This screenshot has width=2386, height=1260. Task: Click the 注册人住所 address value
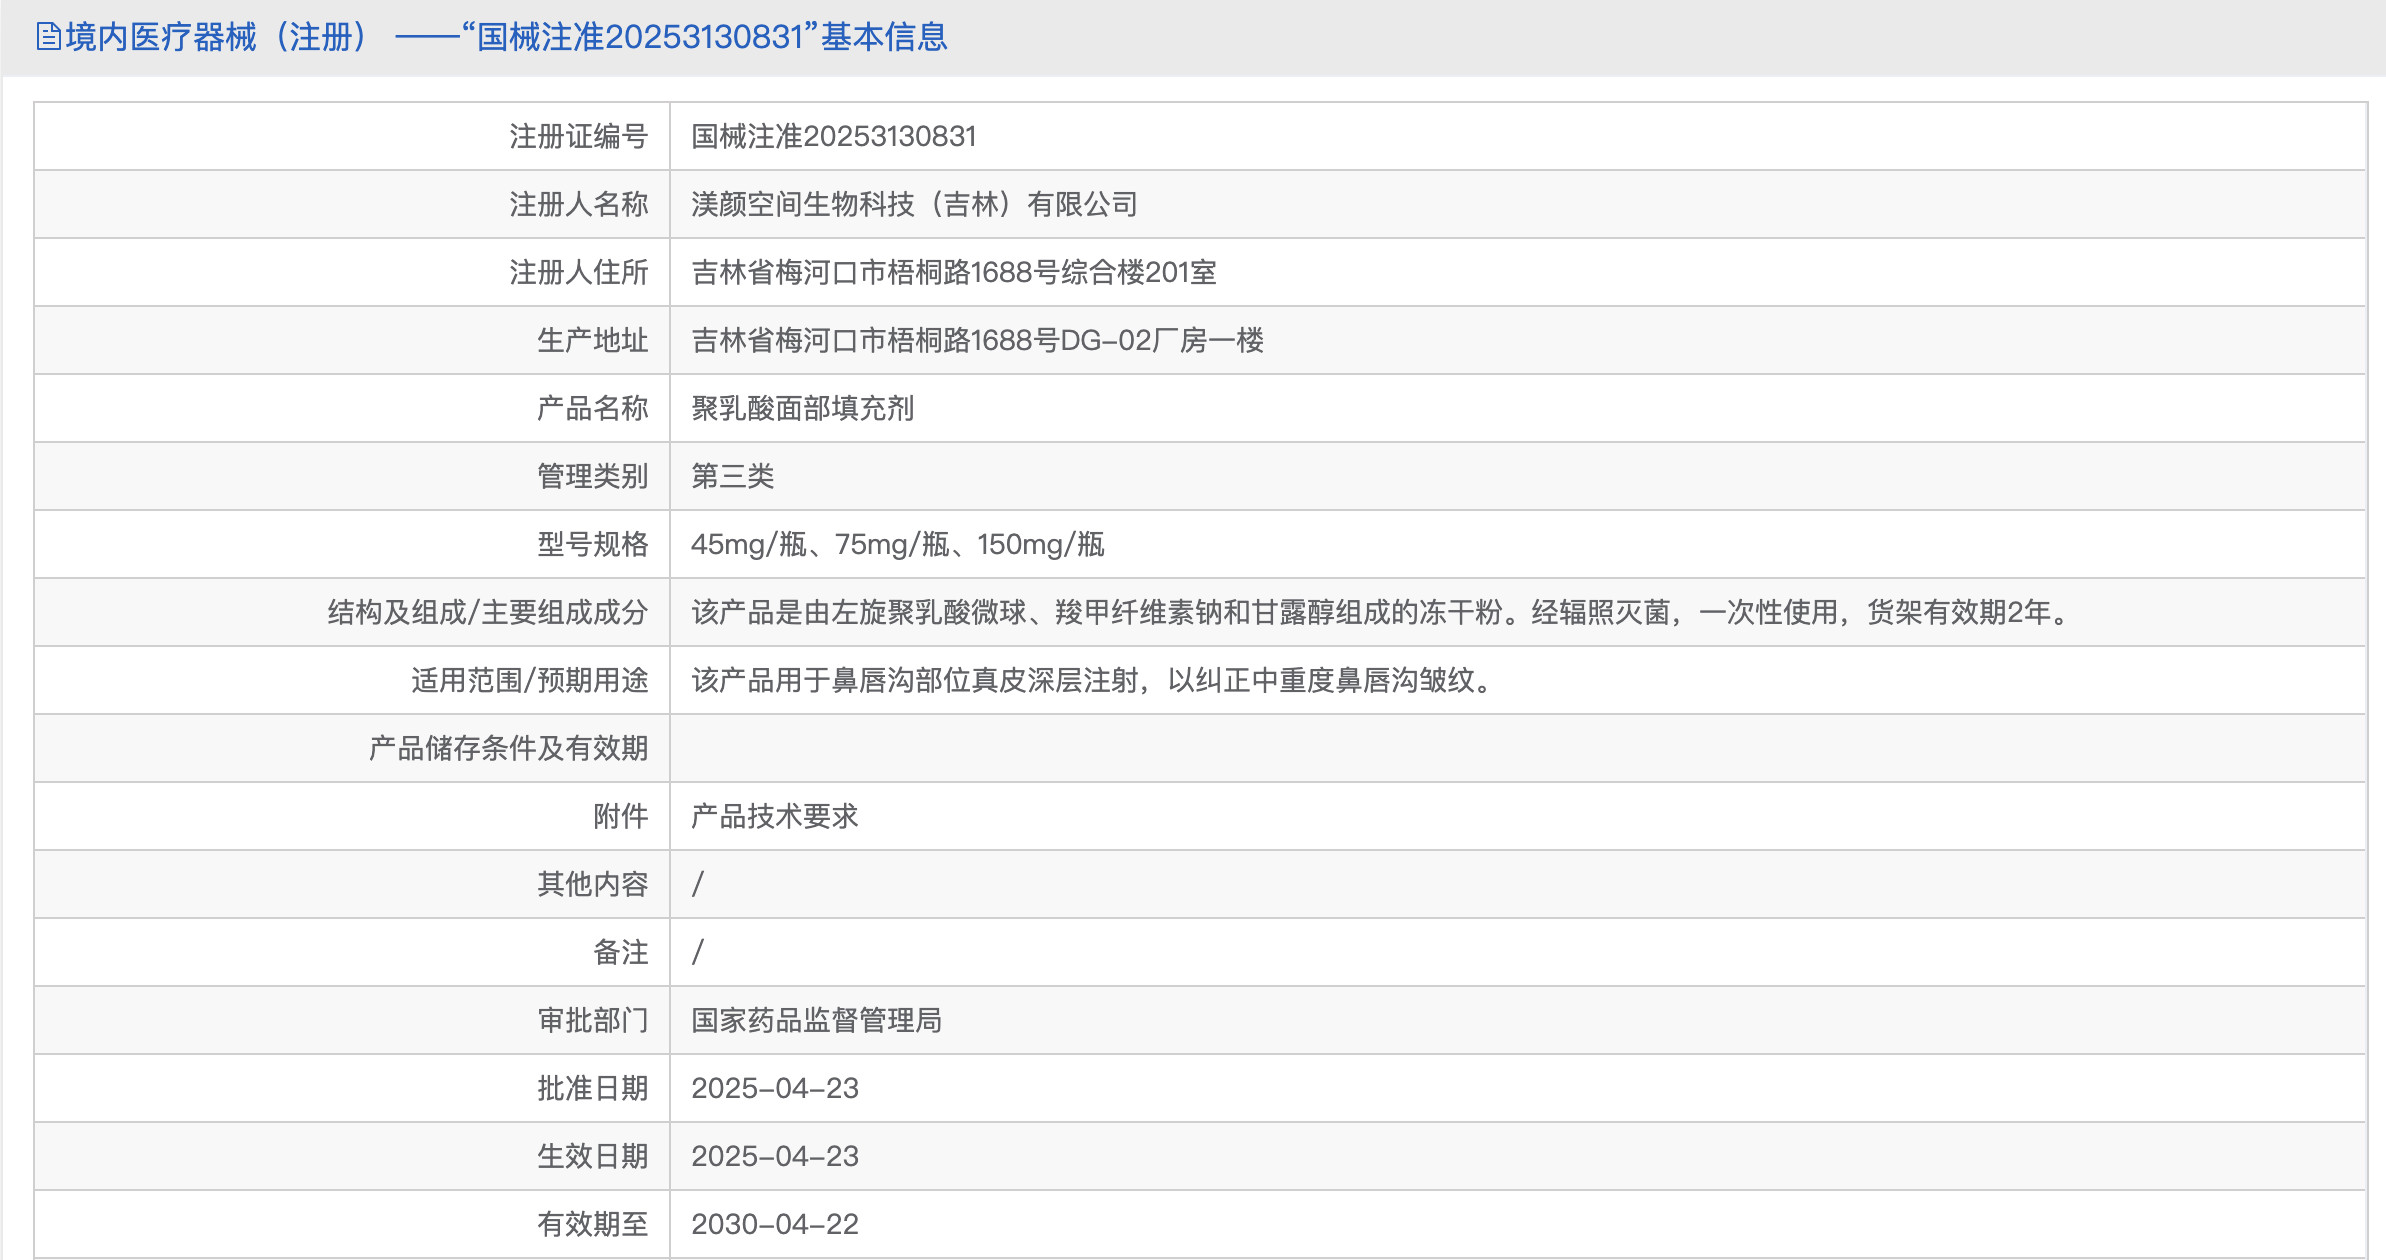coord(953,272)
